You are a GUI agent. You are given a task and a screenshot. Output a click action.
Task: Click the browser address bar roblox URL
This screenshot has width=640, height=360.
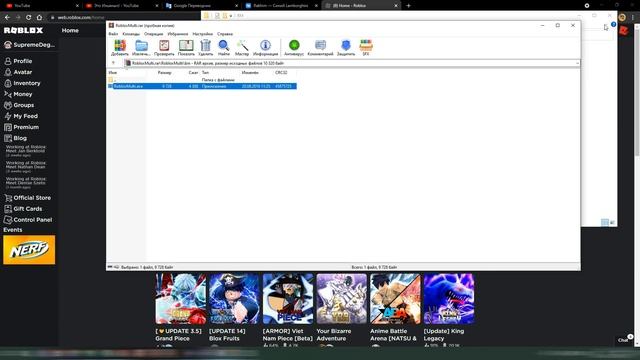(x=81, y=17)
